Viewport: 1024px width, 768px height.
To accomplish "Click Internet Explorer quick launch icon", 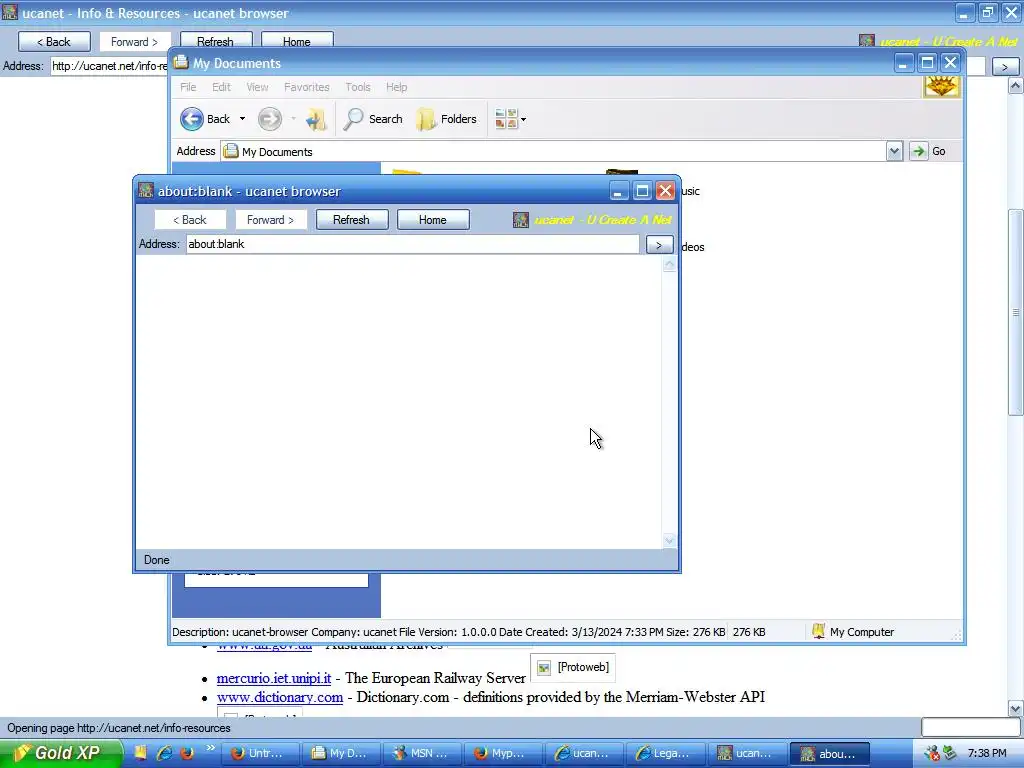I will [165, 753].
